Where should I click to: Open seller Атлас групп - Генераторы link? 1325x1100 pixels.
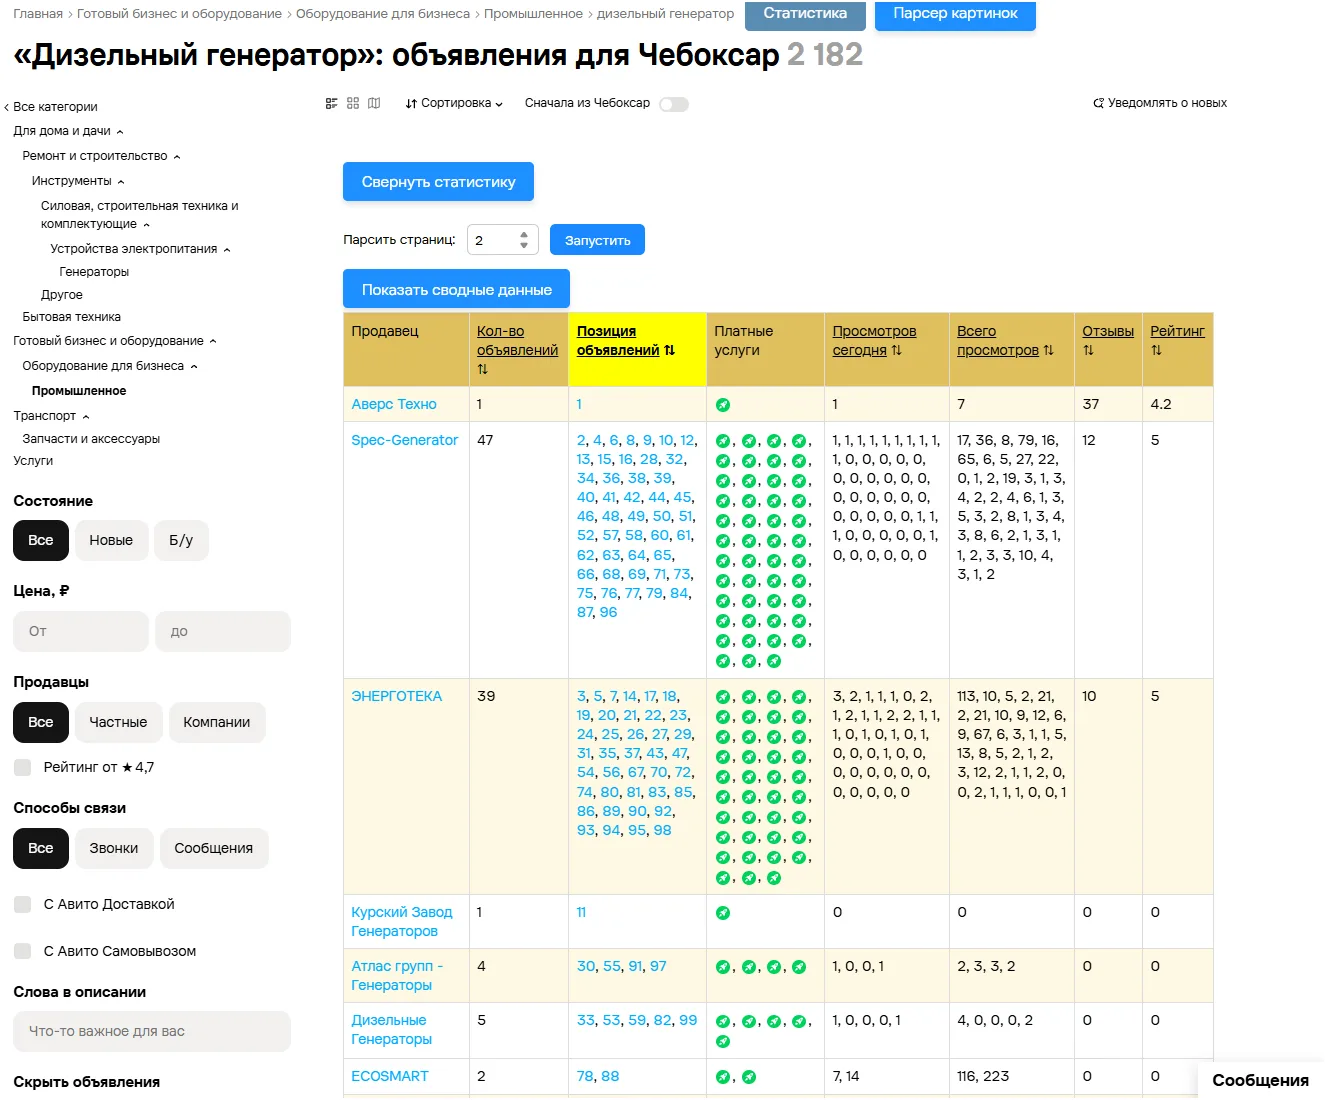[397, 976]
